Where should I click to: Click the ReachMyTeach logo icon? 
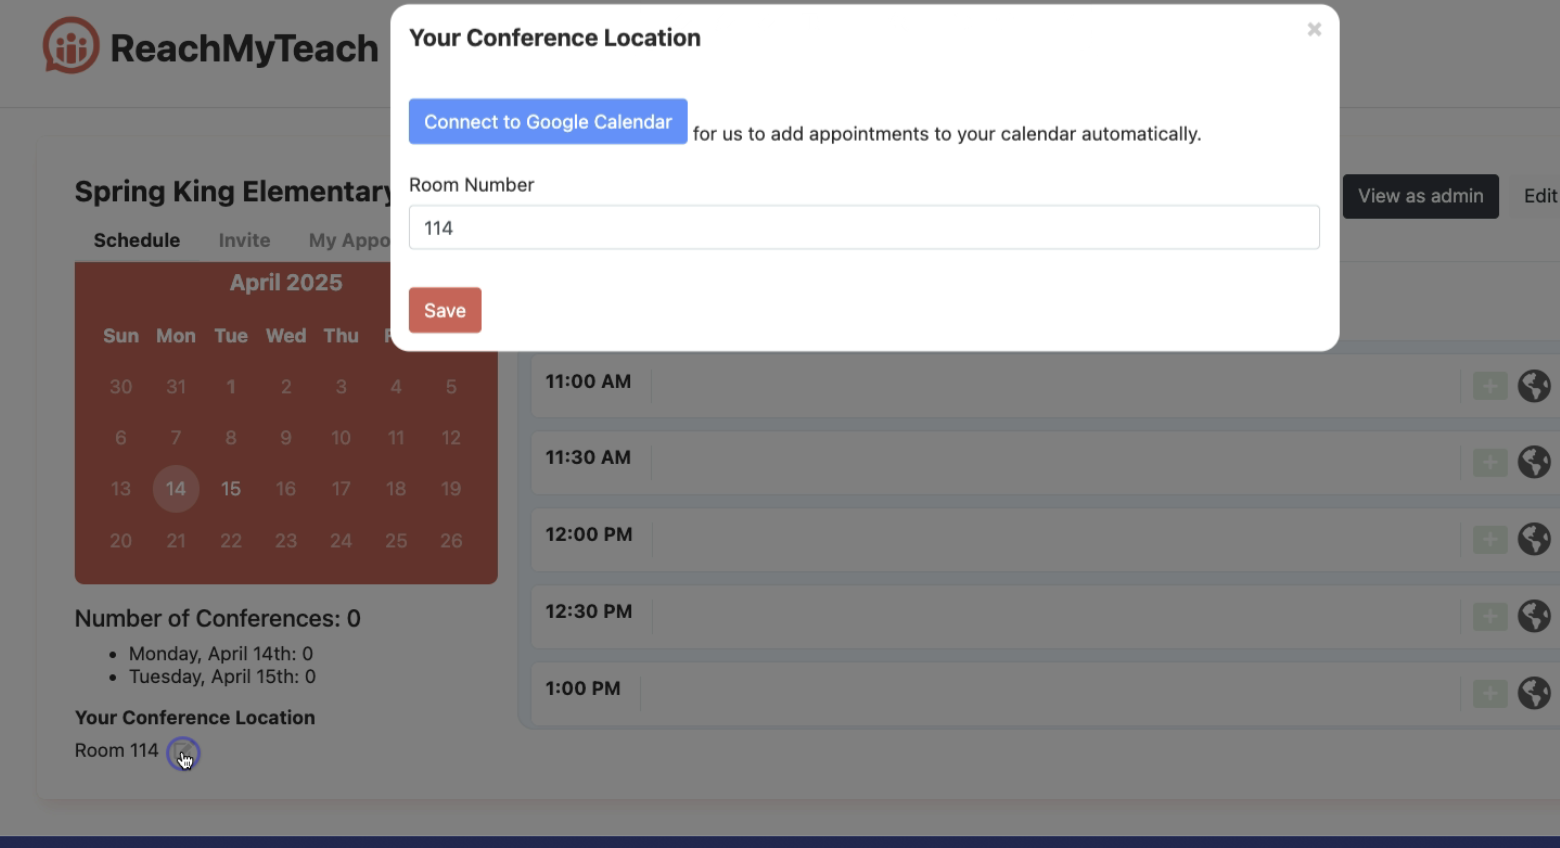(71, 46)
